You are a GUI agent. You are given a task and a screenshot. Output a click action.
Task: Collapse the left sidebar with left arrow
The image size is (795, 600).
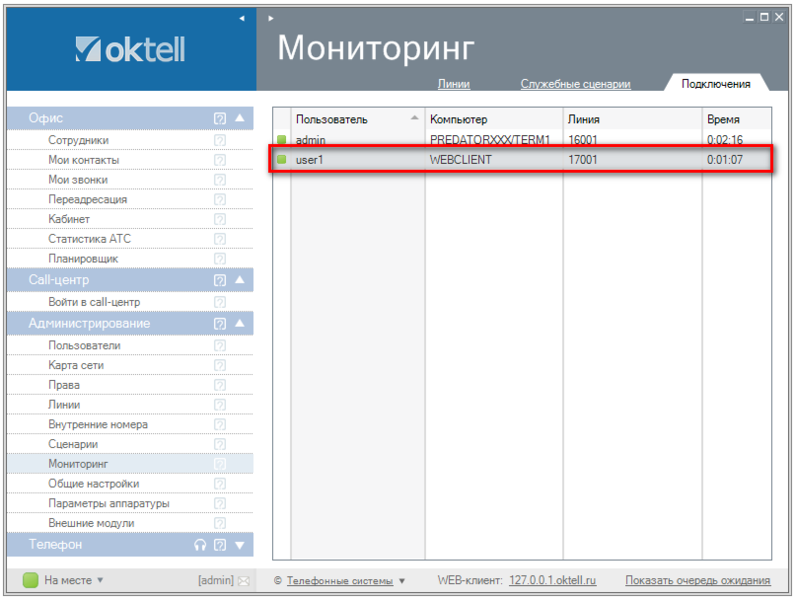tap(242, 18)
